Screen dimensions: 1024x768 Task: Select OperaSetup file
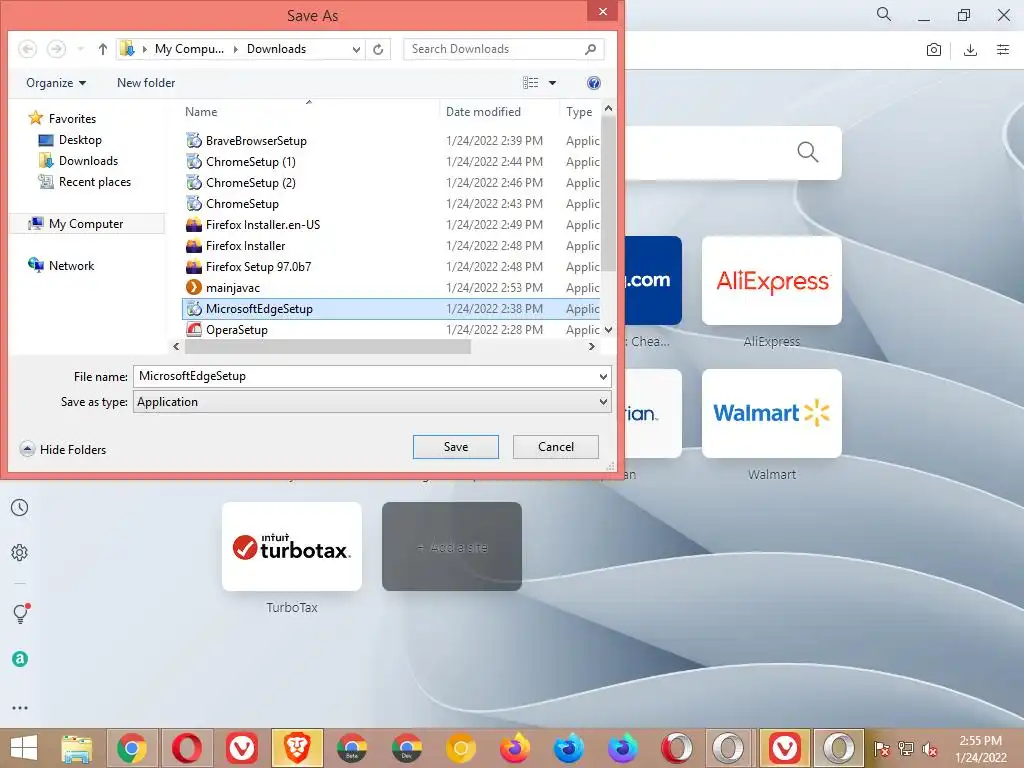point(236,330)
